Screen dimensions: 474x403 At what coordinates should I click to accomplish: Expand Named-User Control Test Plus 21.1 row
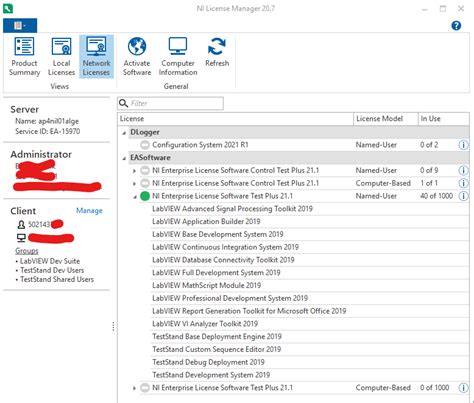pyautogui.click(x=134, y=171)
